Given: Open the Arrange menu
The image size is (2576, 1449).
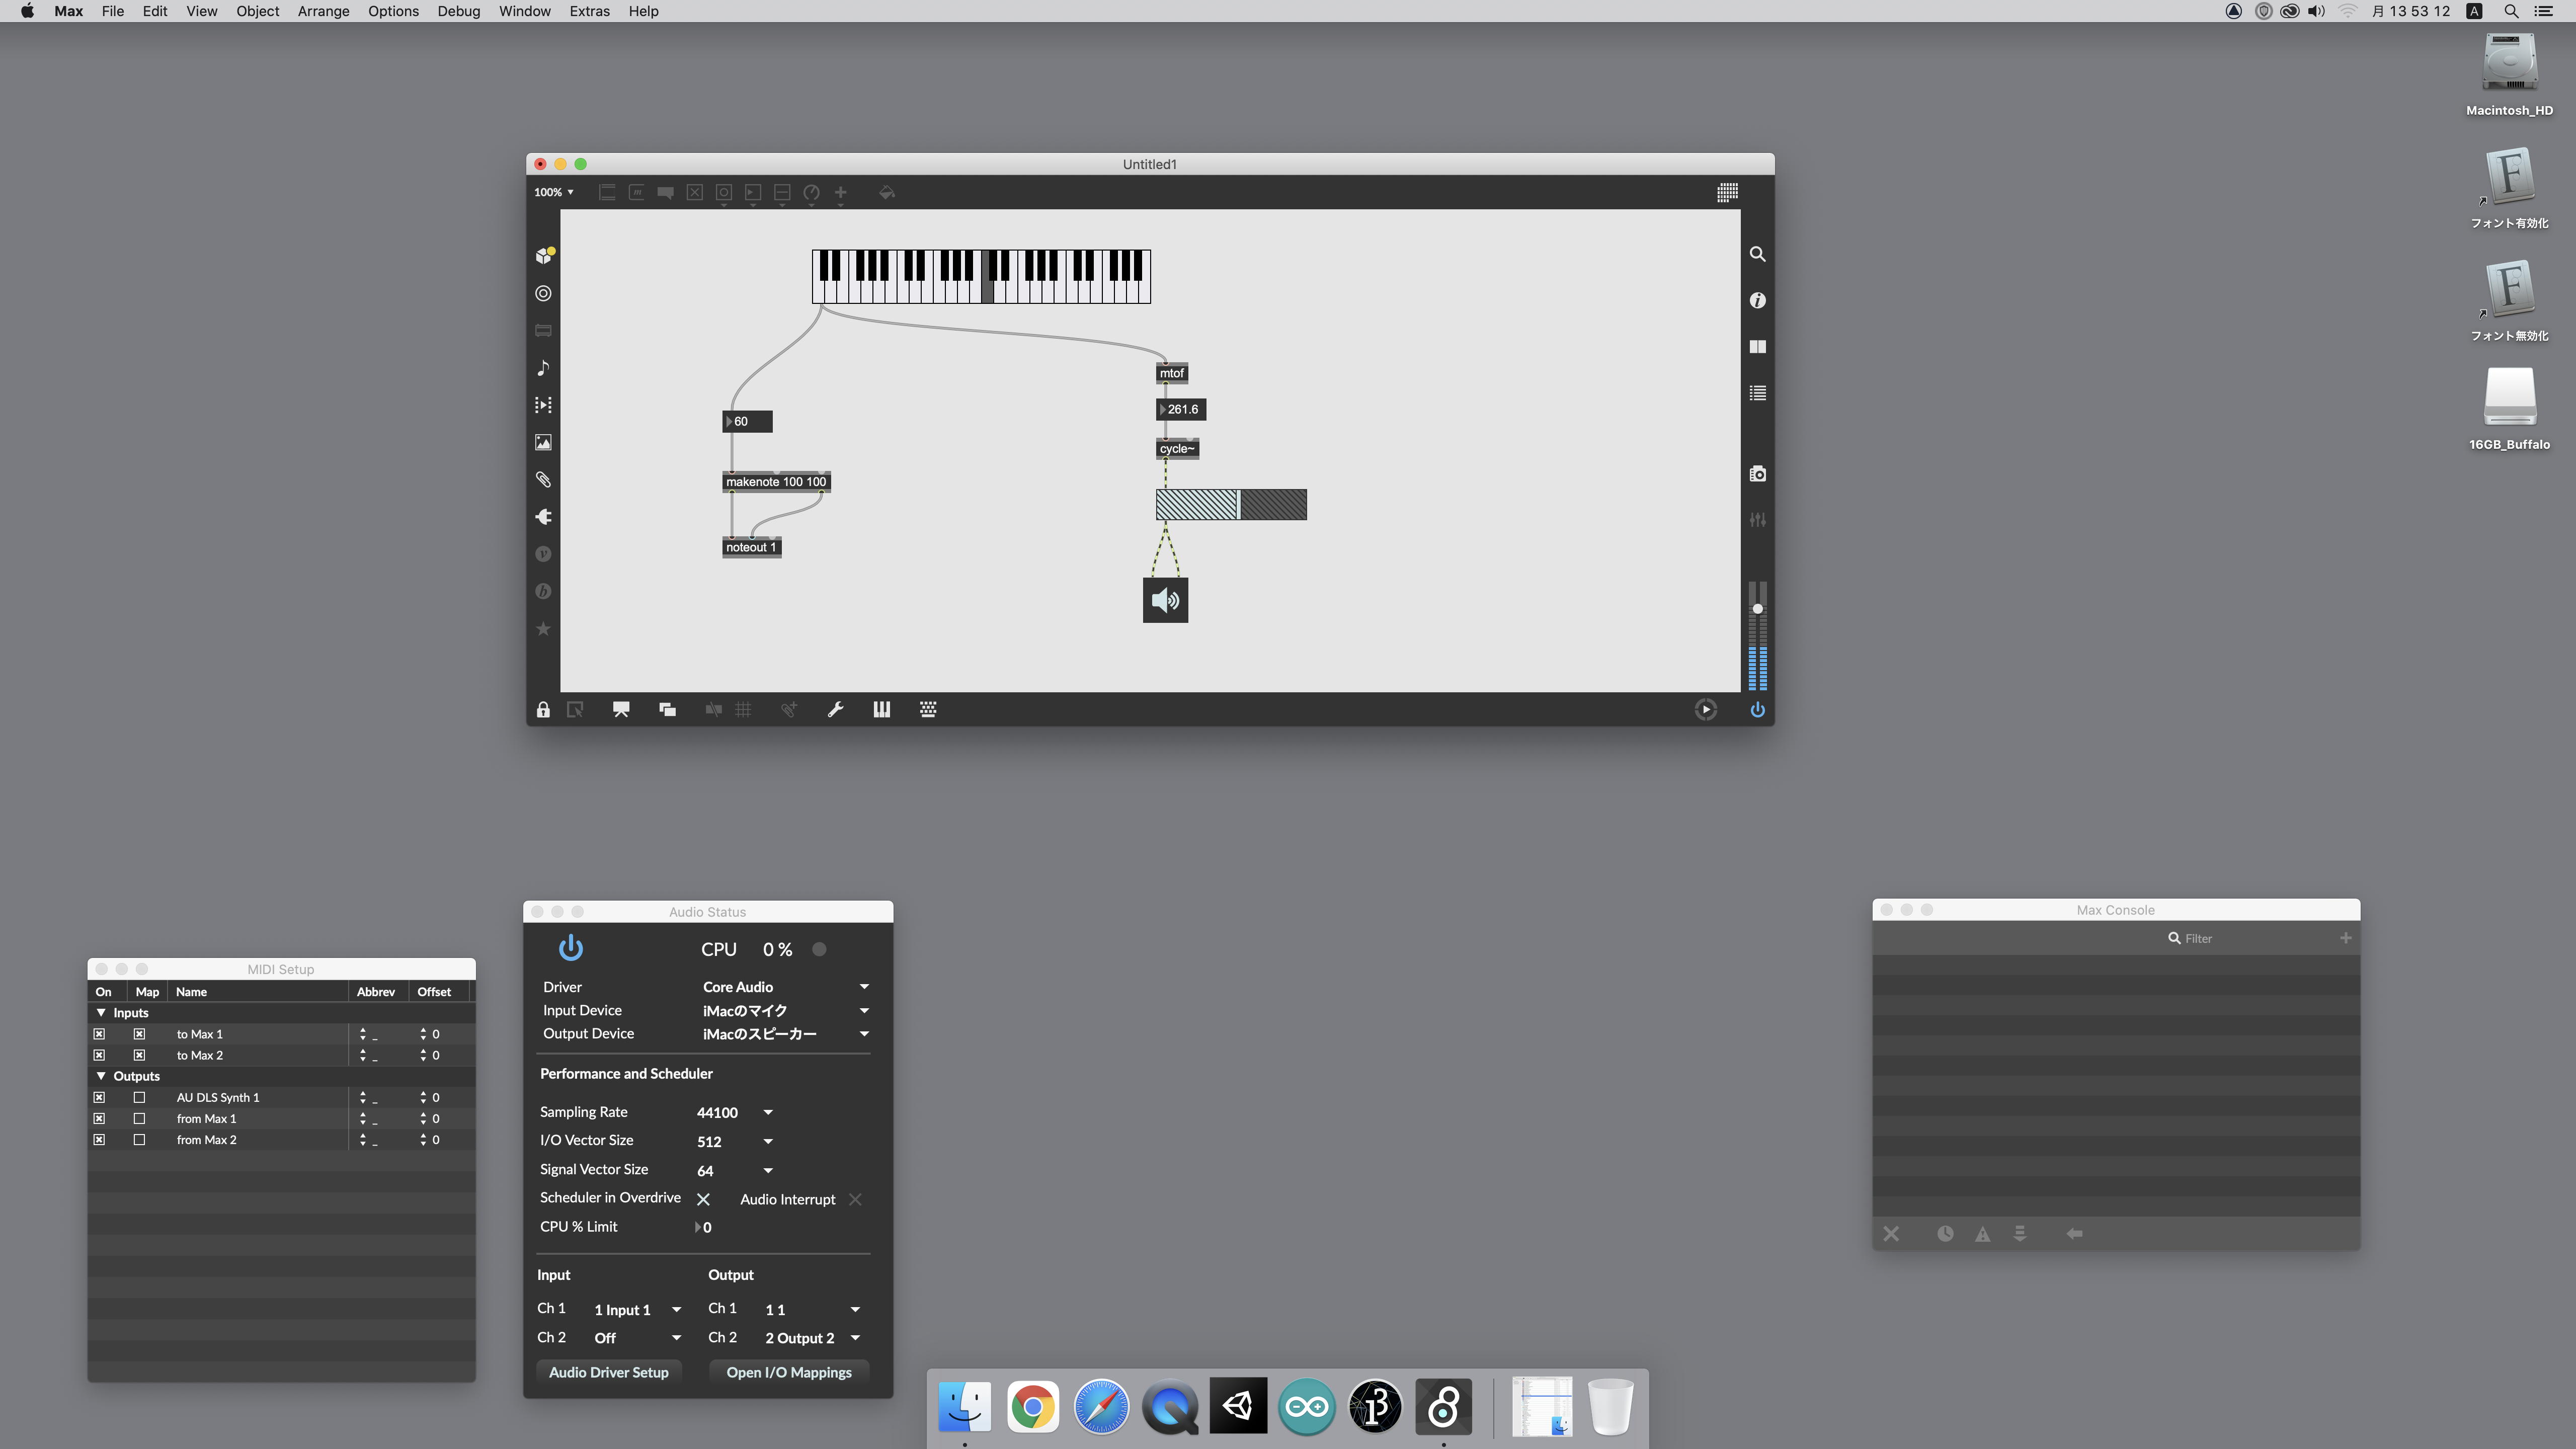Looking at the screenshot, I should 323,11.
